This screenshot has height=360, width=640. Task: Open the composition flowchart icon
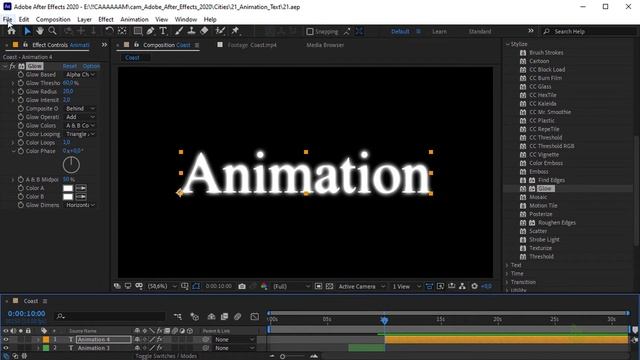pos(462,287)
